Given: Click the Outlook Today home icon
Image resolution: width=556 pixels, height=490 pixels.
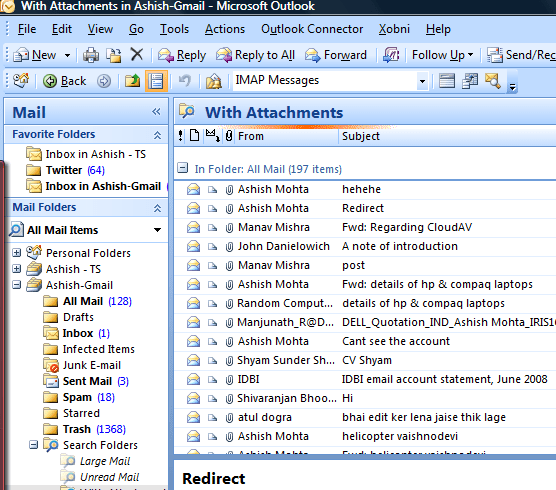Looking at the screenshot, I should click(x=21, y=81).
